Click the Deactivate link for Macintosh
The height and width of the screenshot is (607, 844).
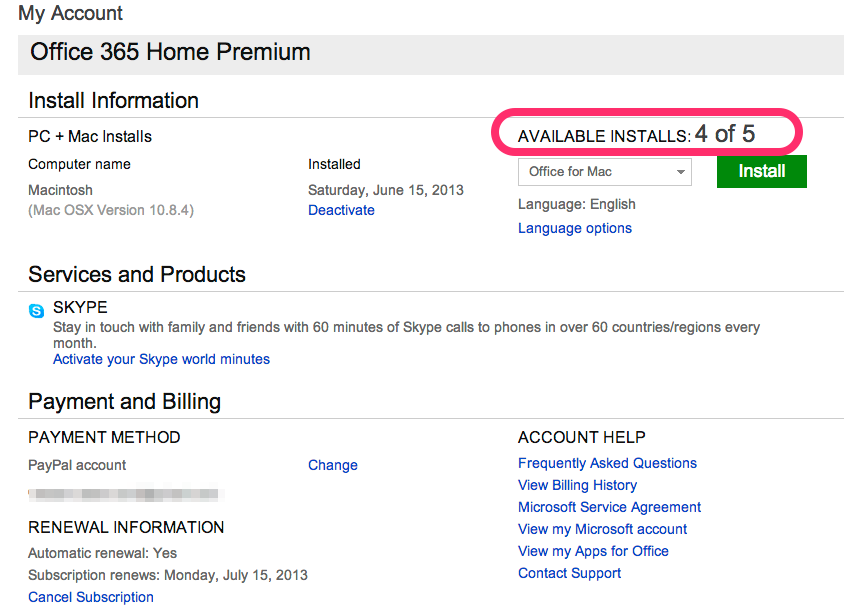[x=341, y=210]
